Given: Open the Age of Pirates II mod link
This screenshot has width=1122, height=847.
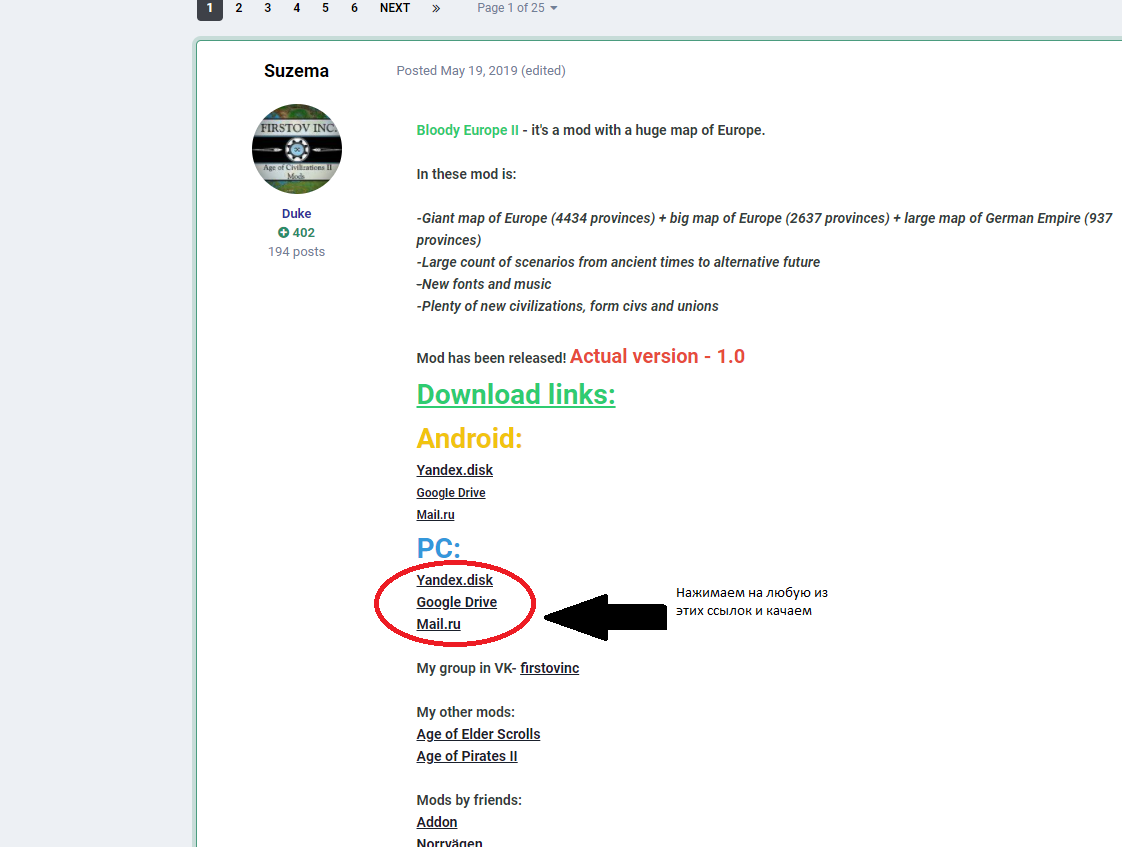Looking at the screenshot, I should click(467, 756).
